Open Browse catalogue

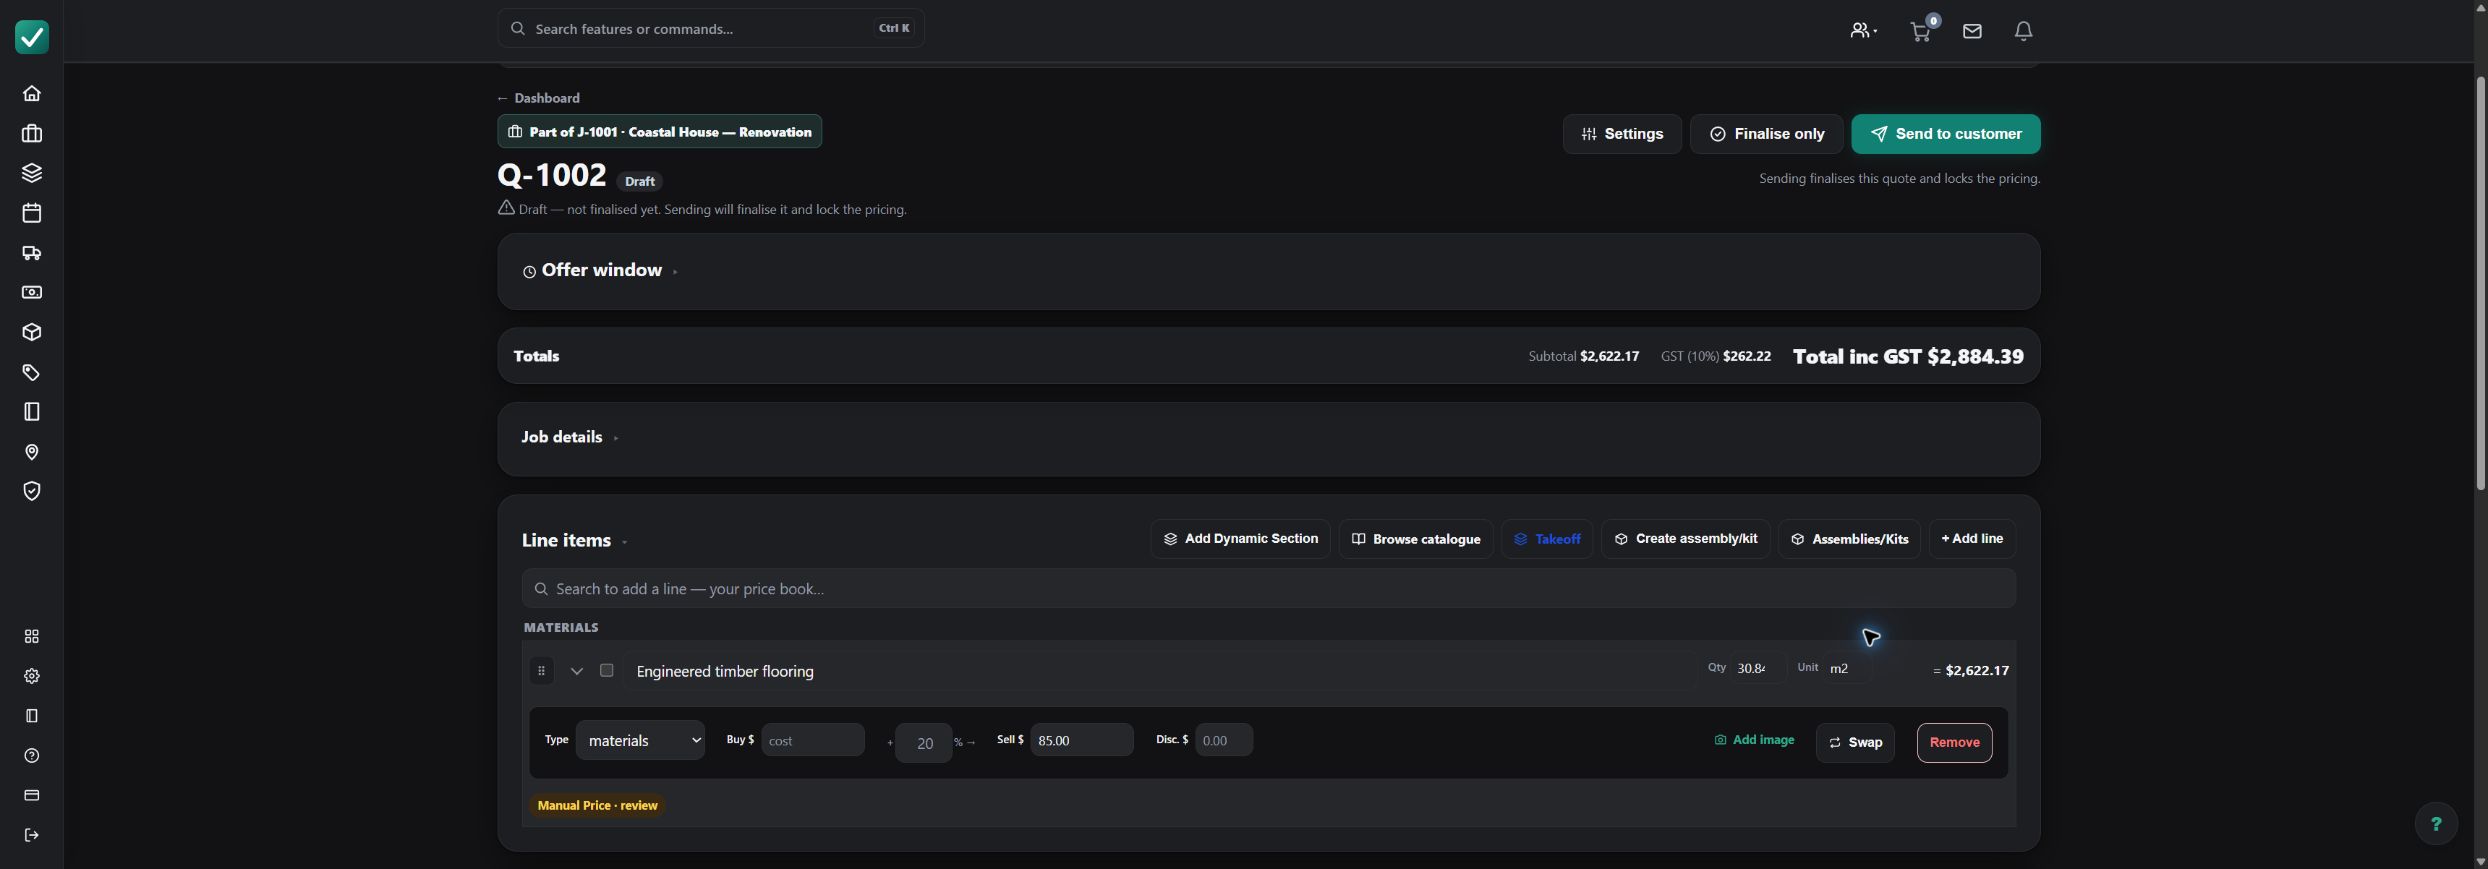click(x=1416, y=539)
